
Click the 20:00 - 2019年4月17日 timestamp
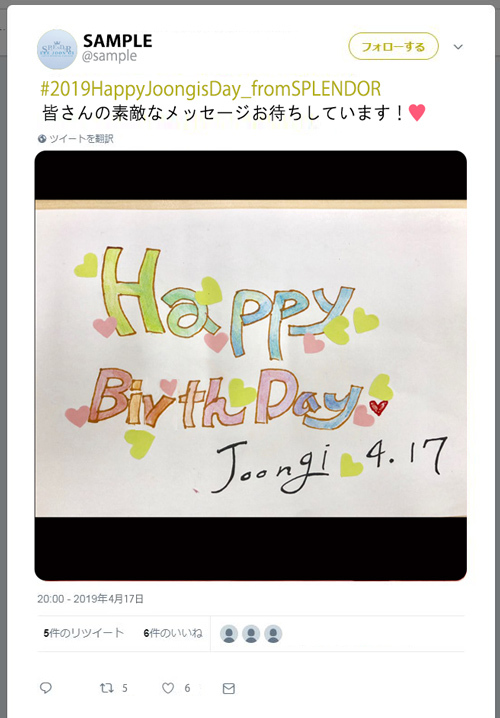[91, 599]
